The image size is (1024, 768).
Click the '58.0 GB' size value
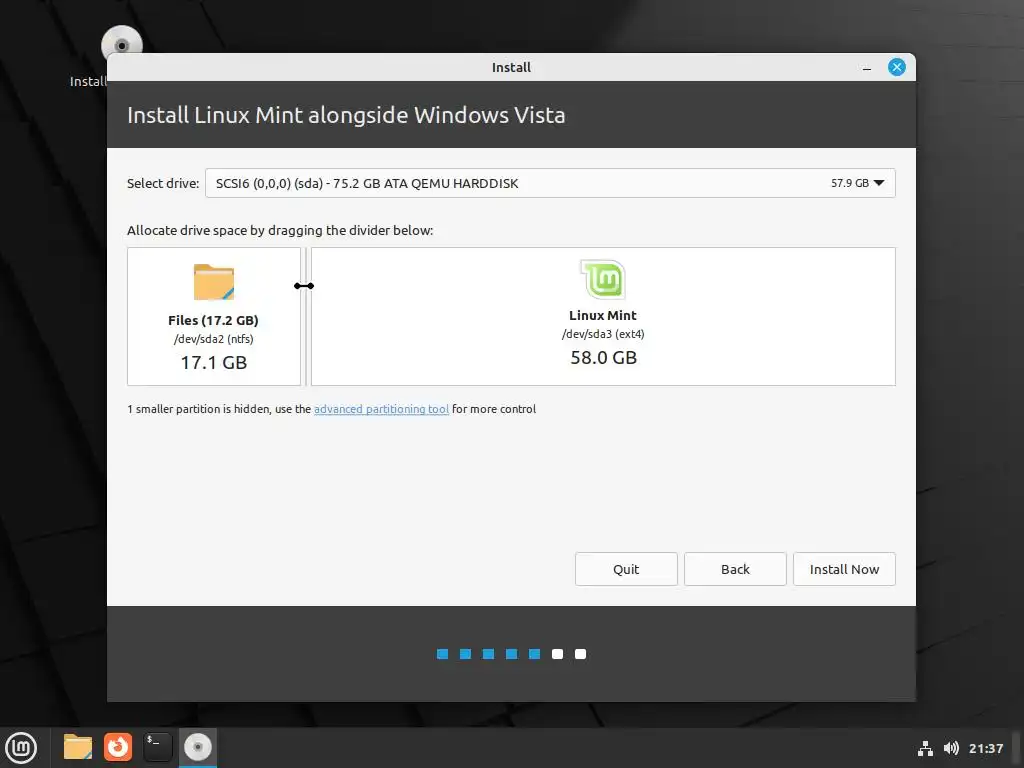click(x=603, y=357)
